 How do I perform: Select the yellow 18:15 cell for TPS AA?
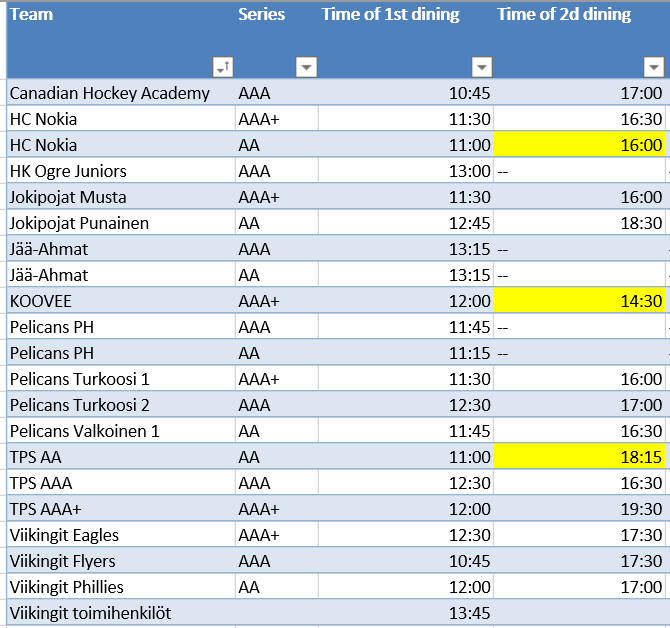point(579,457)
